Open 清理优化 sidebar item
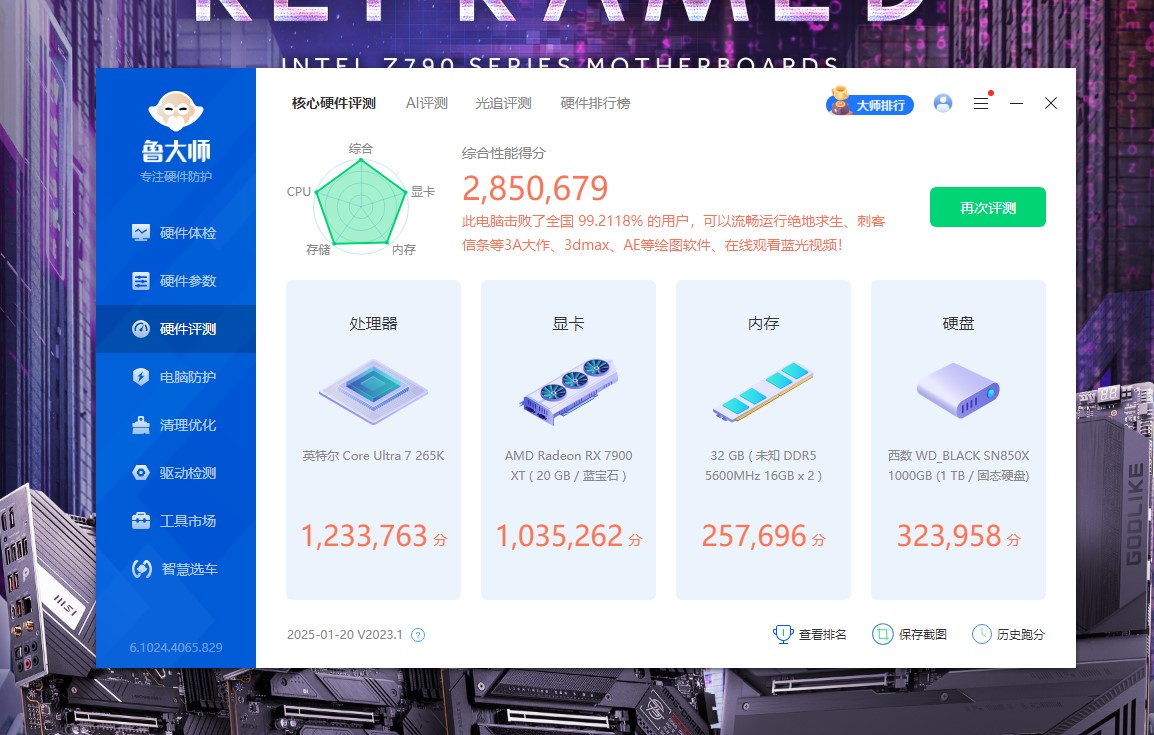The width and height of the screenshot is (1154, 735). tap(176, 425)
